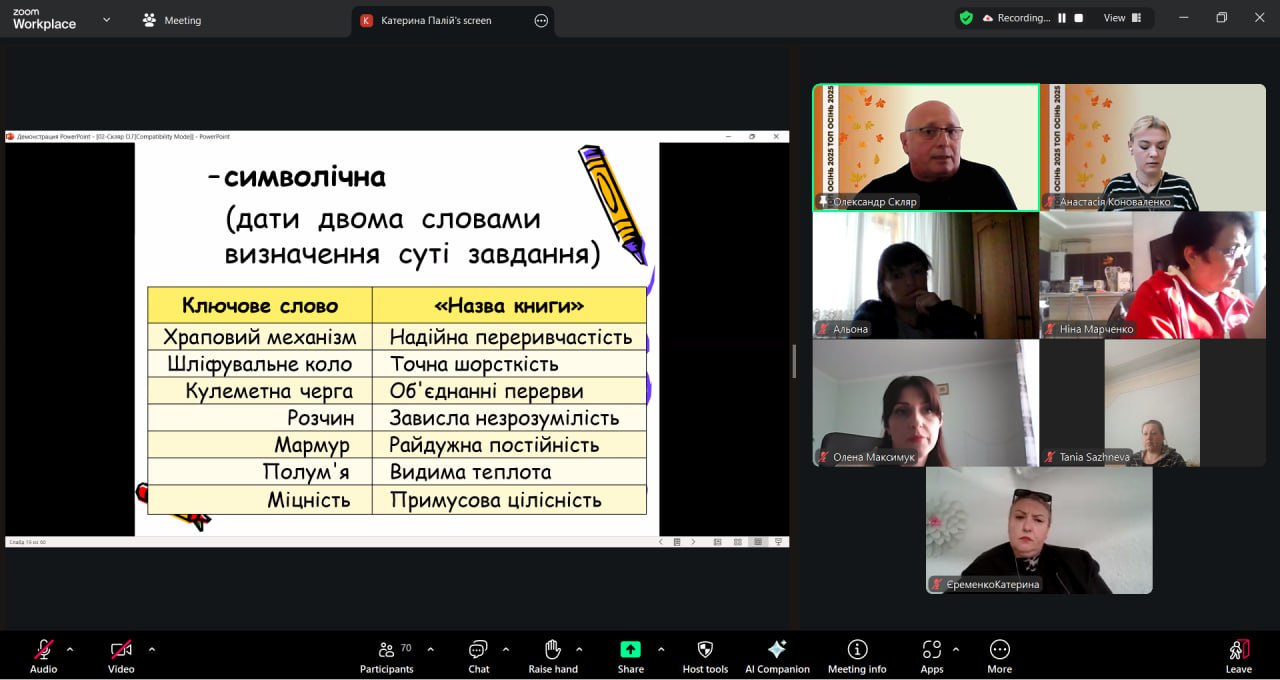This screenshot has width=1280, height=680.
Task: Open the Chat panel
Action: (x=479, y=656)
